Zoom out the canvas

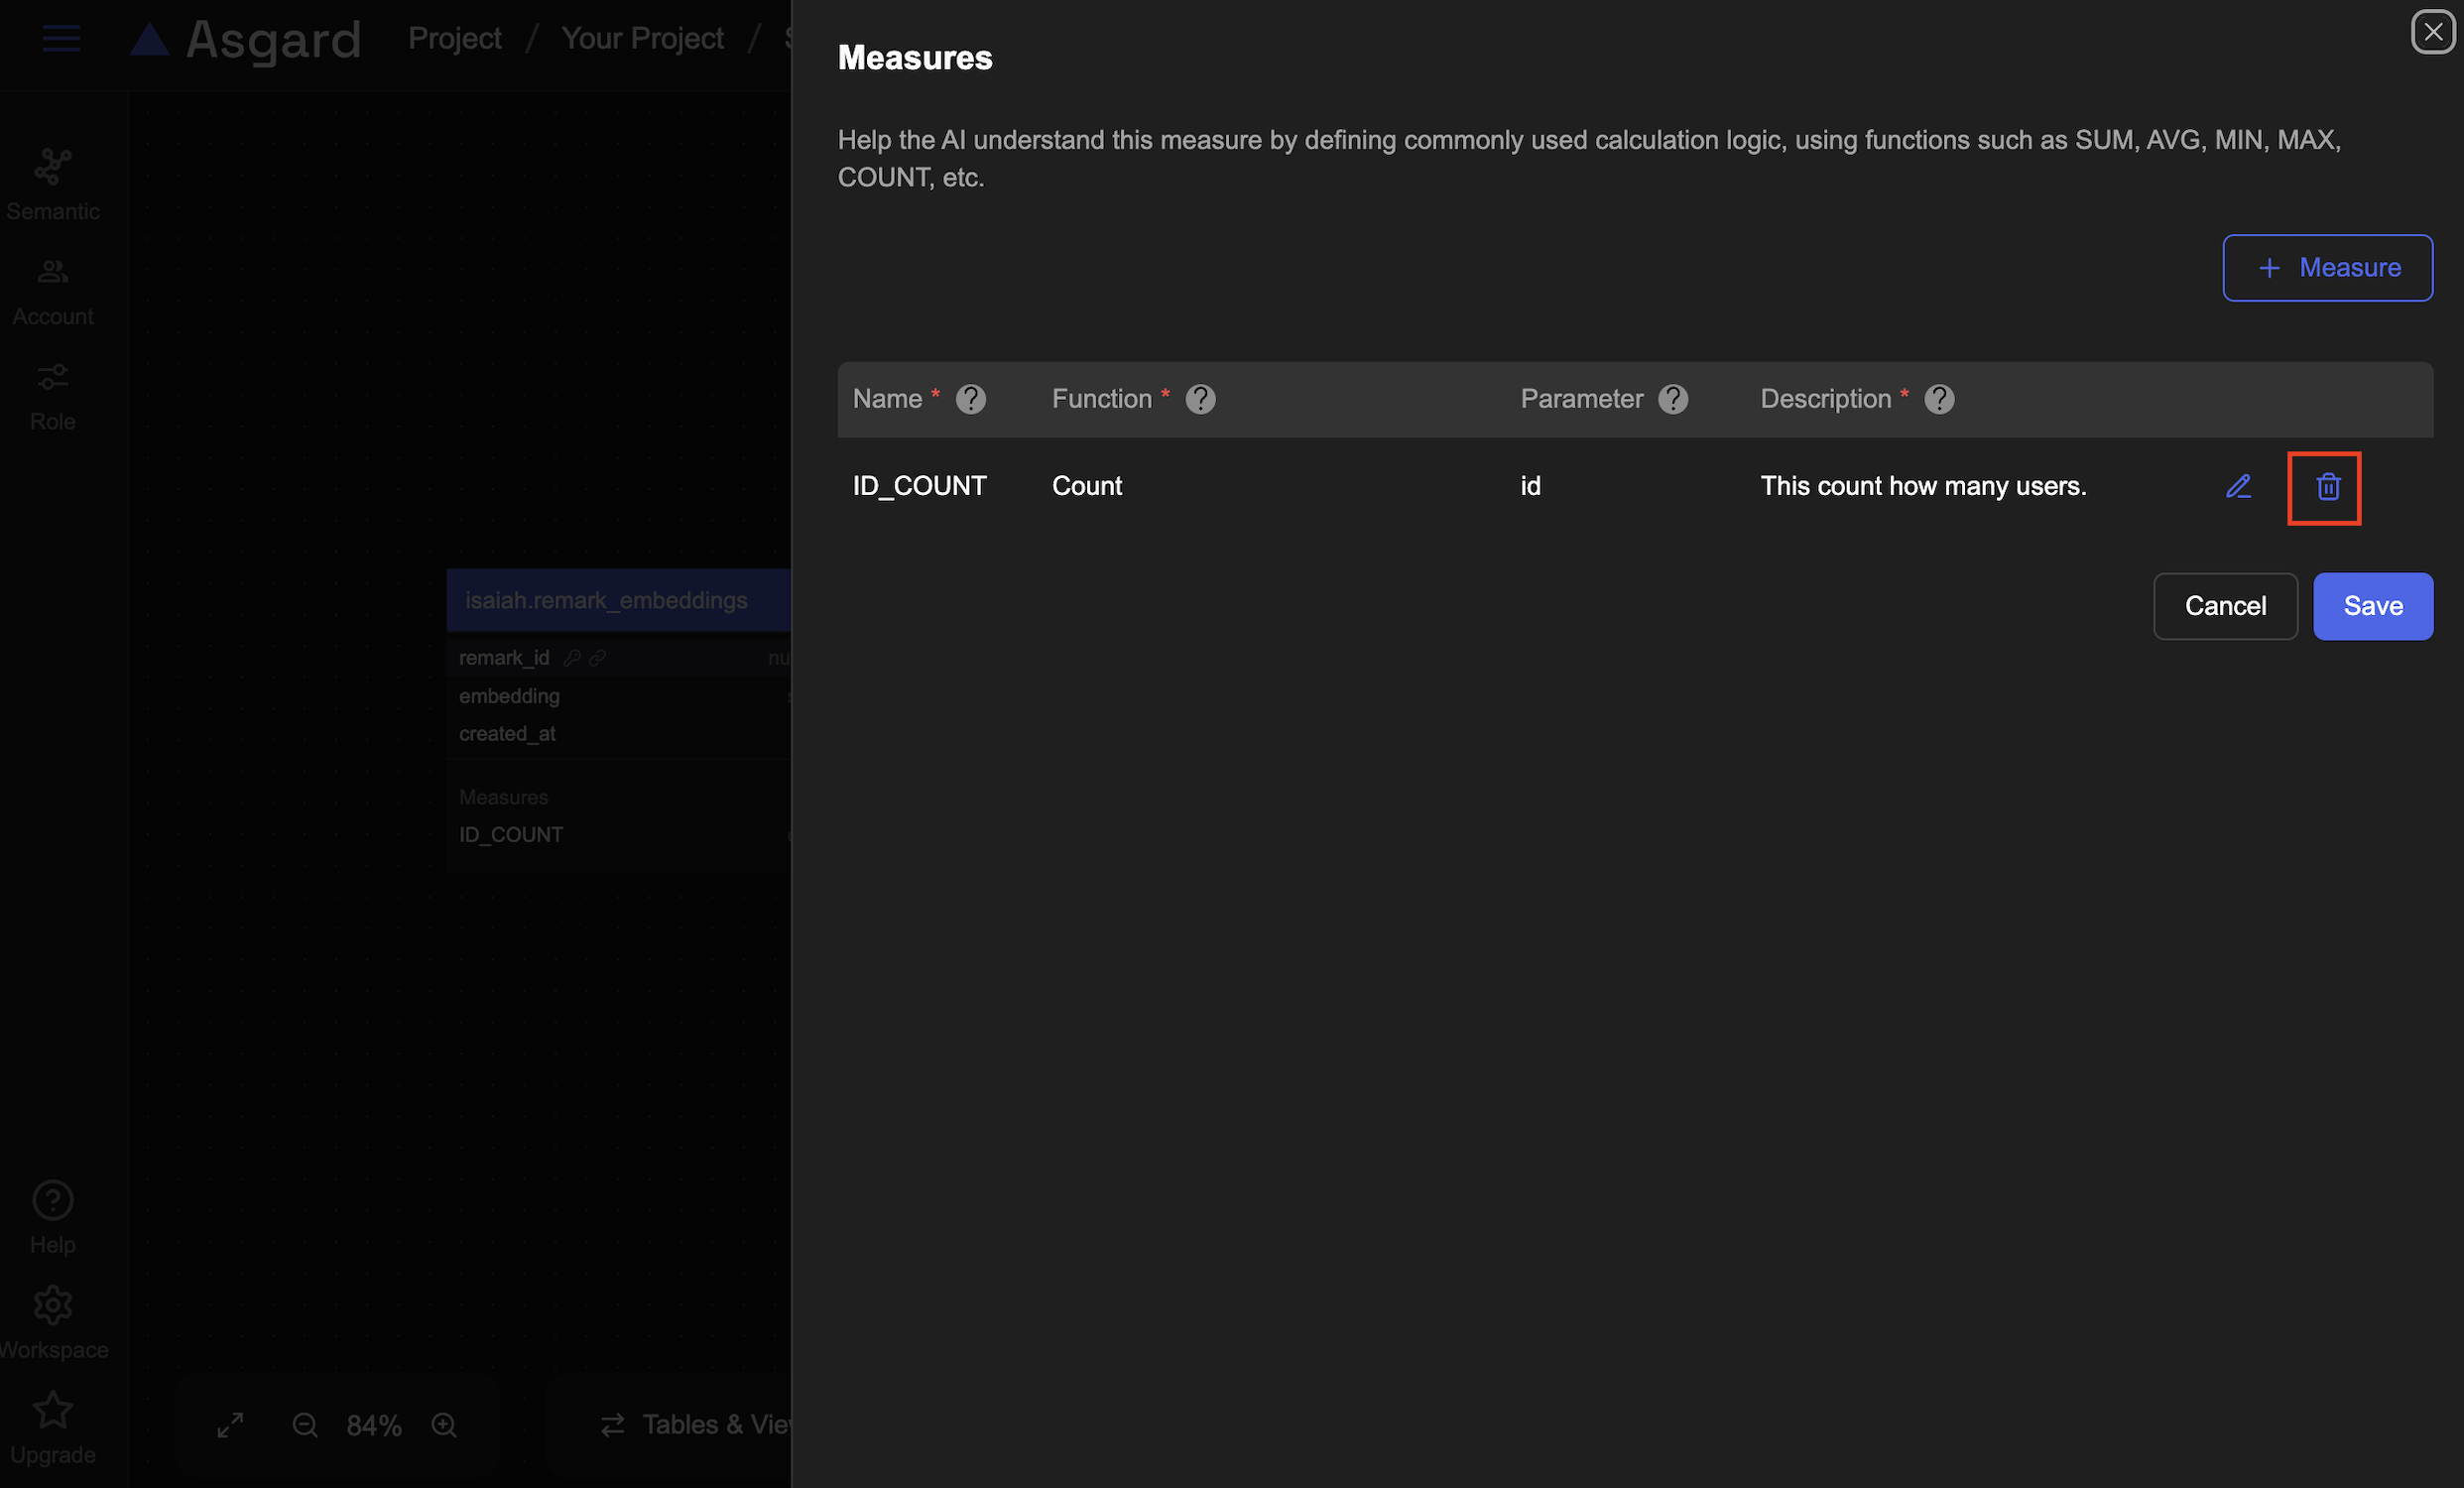click(305, 1424)
